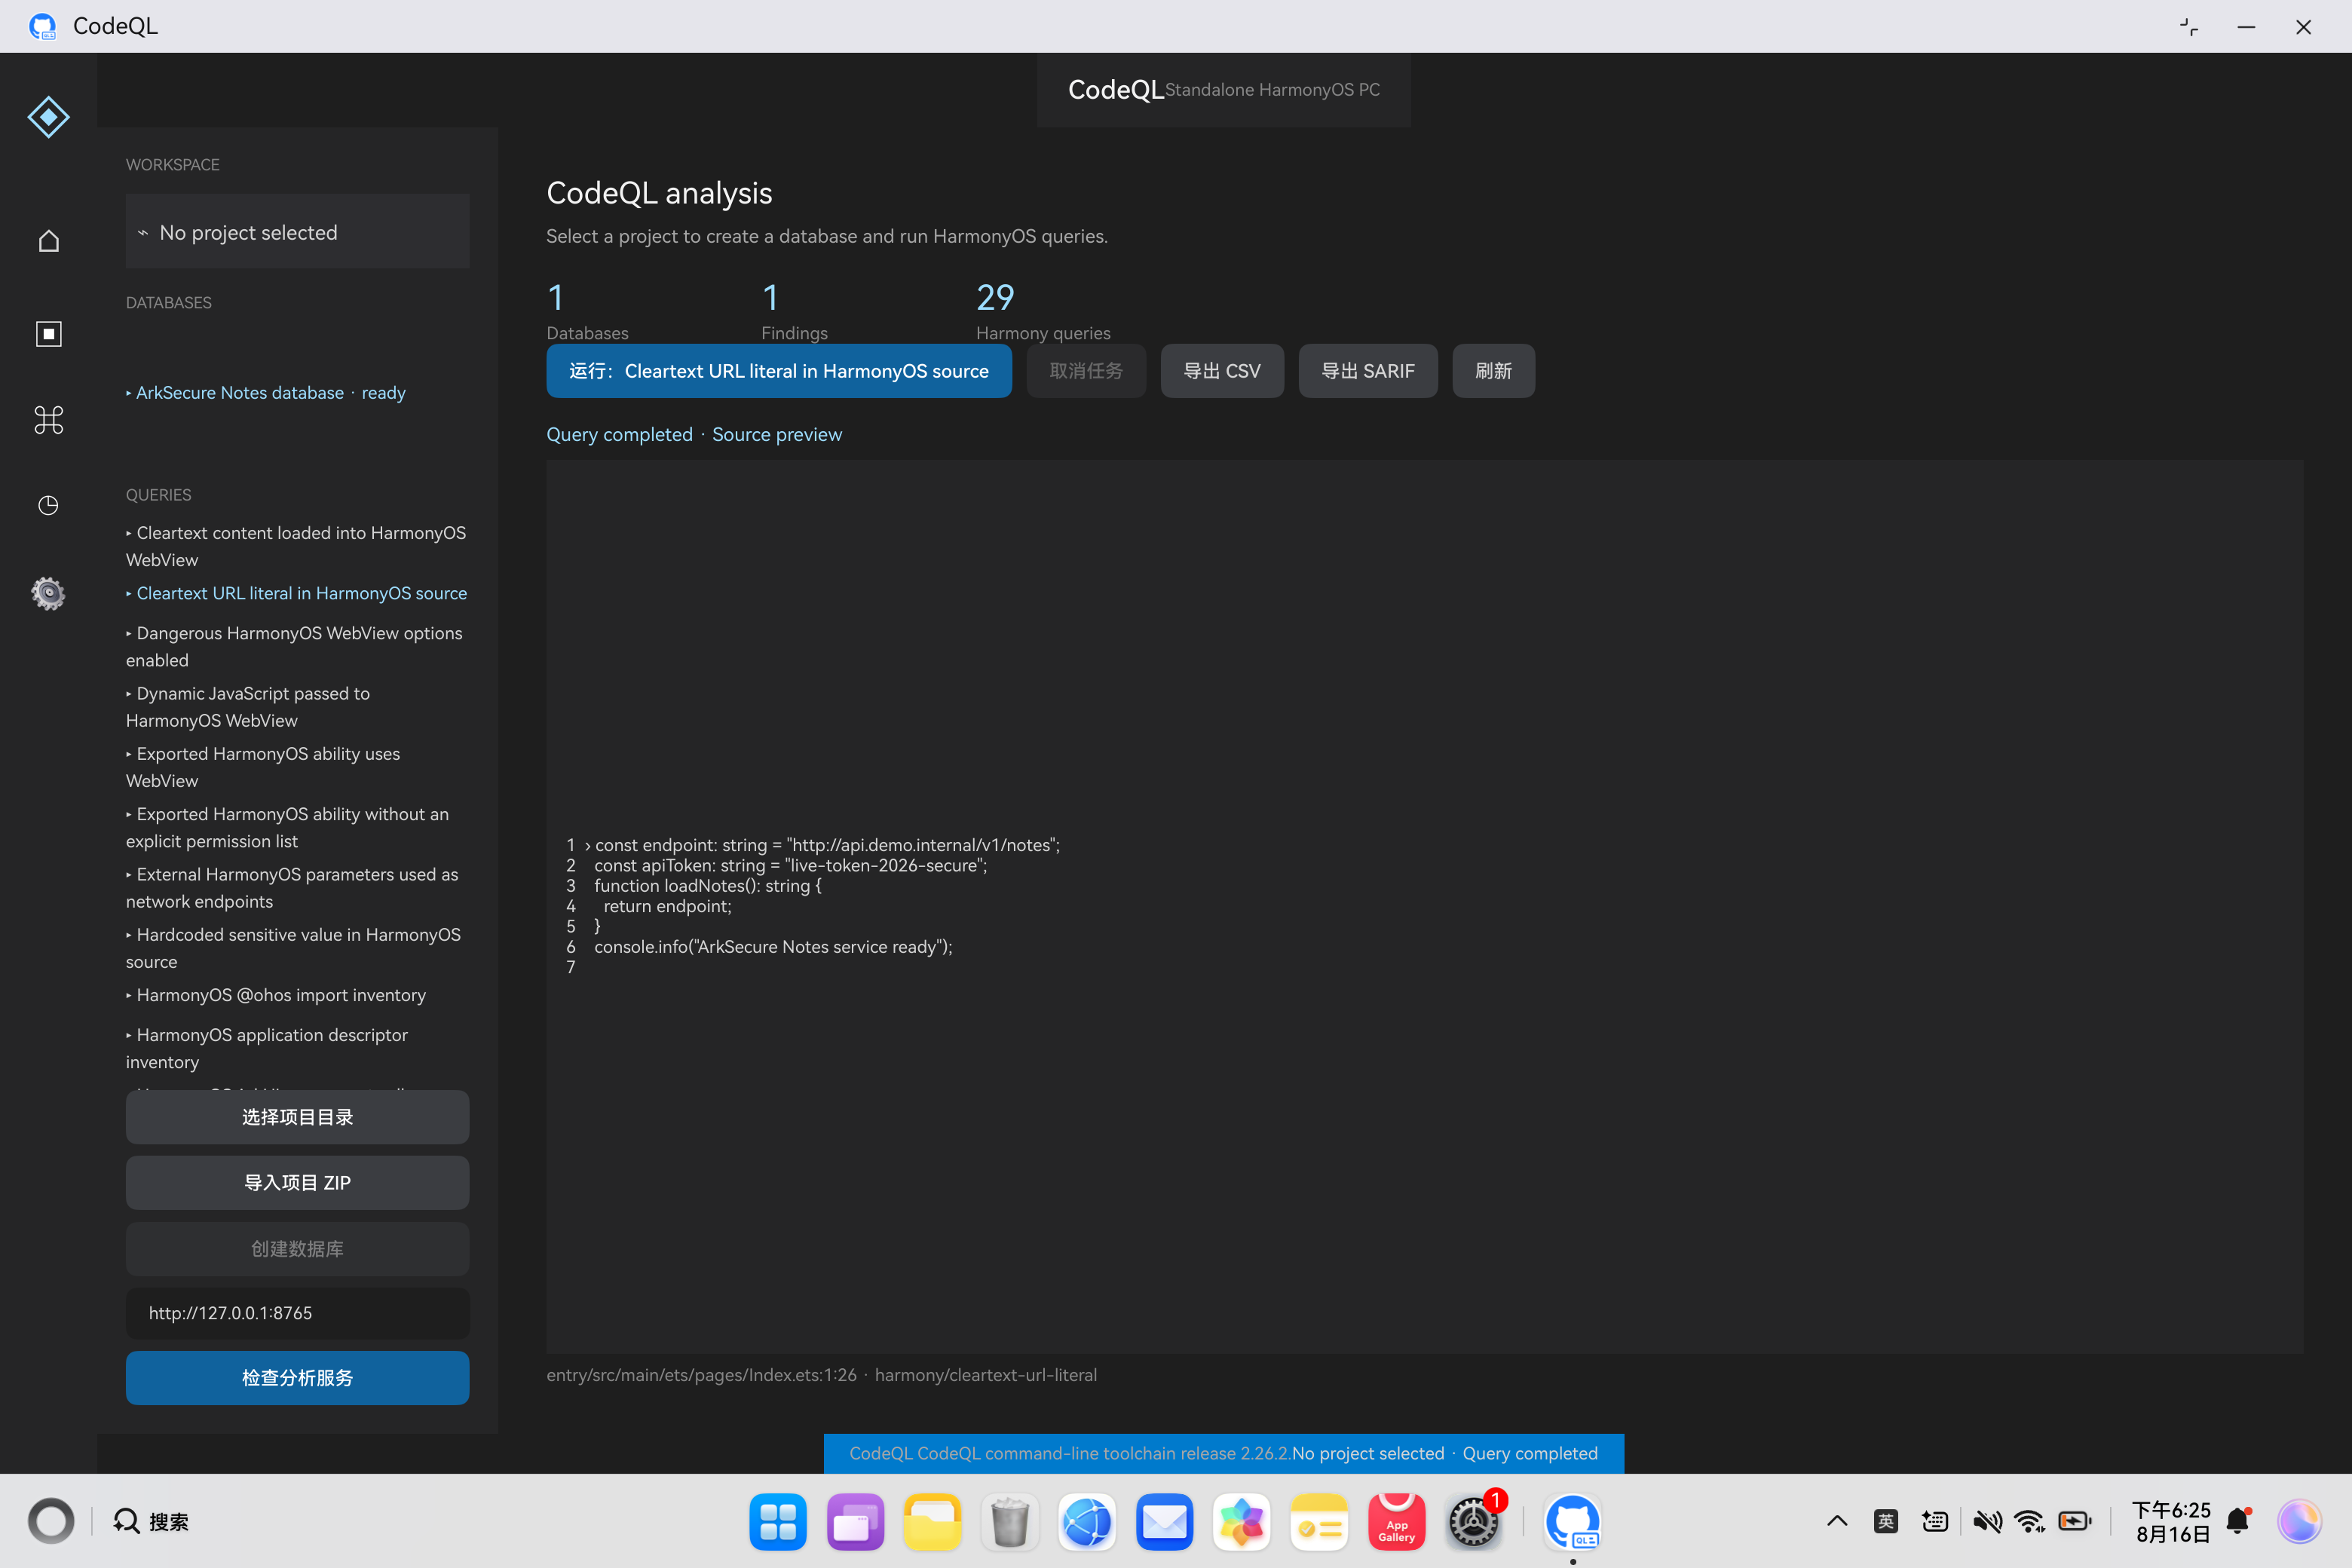This screenshot has width=2352, height=1568.
Task: Click the 'Source preview' status label
Action: (777, 434)
